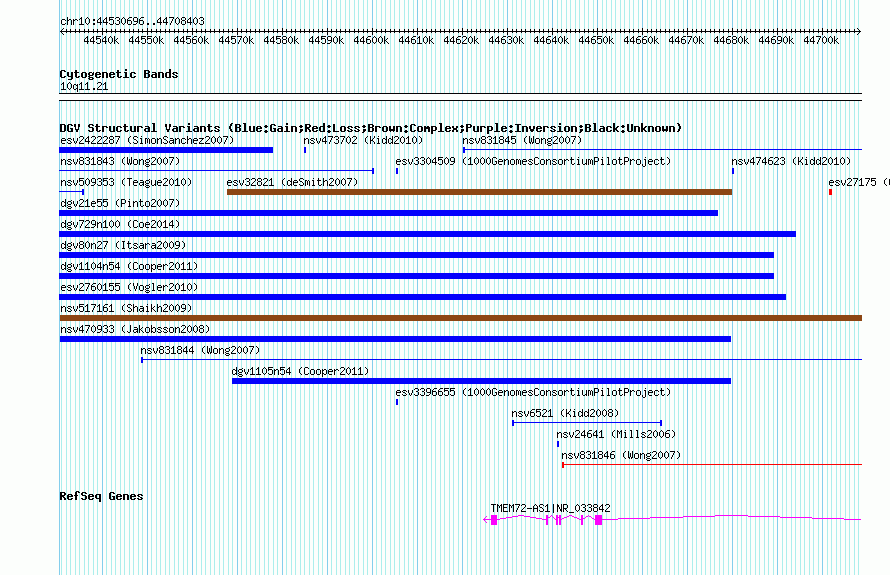The image size is (890, 575).
Task: Click the brown esv32821 (deSmith2007) bar
Action: click(479, 192)
